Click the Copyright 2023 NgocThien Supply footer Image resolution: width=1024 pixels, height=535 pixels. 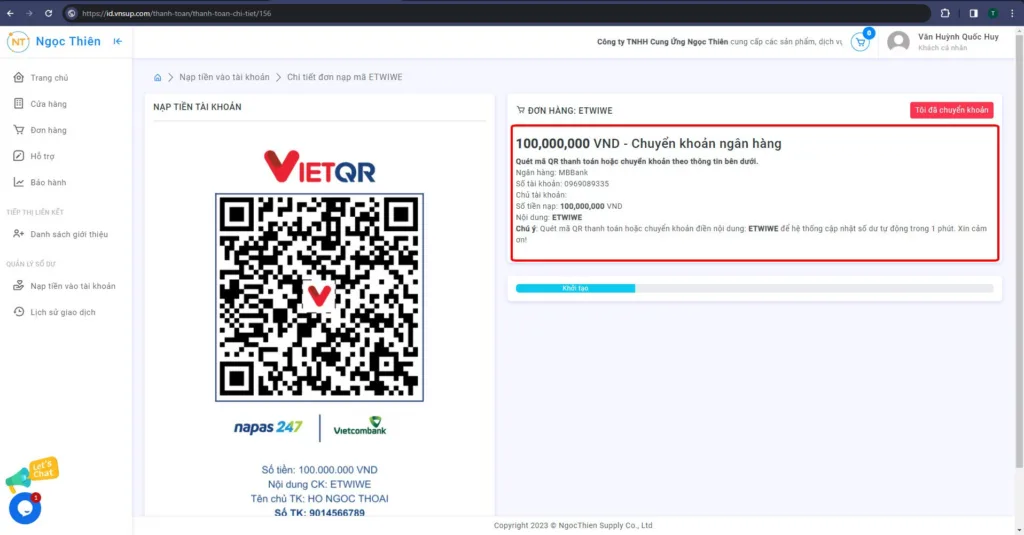[x=573, y=525]
